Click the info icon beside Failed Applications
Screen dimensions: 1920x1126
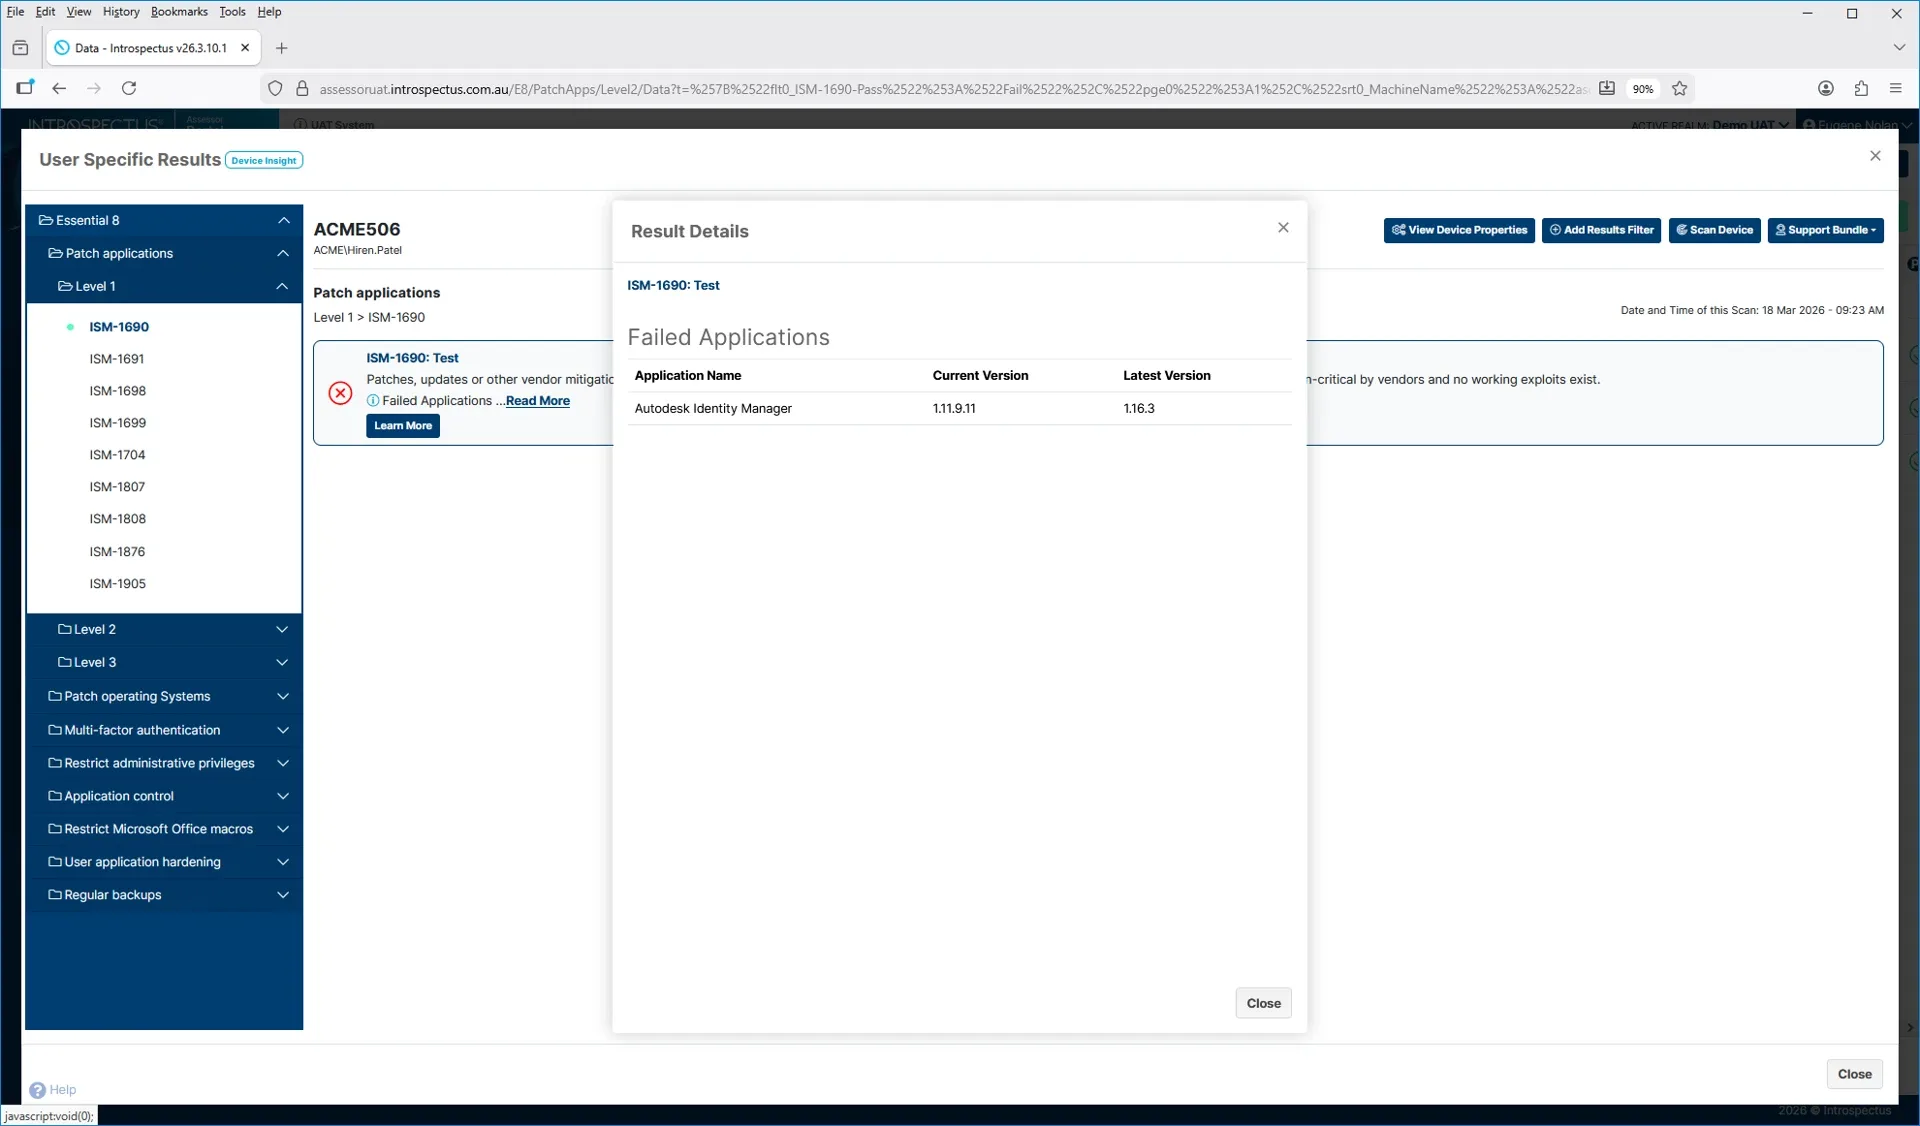(x=373, y=401)
